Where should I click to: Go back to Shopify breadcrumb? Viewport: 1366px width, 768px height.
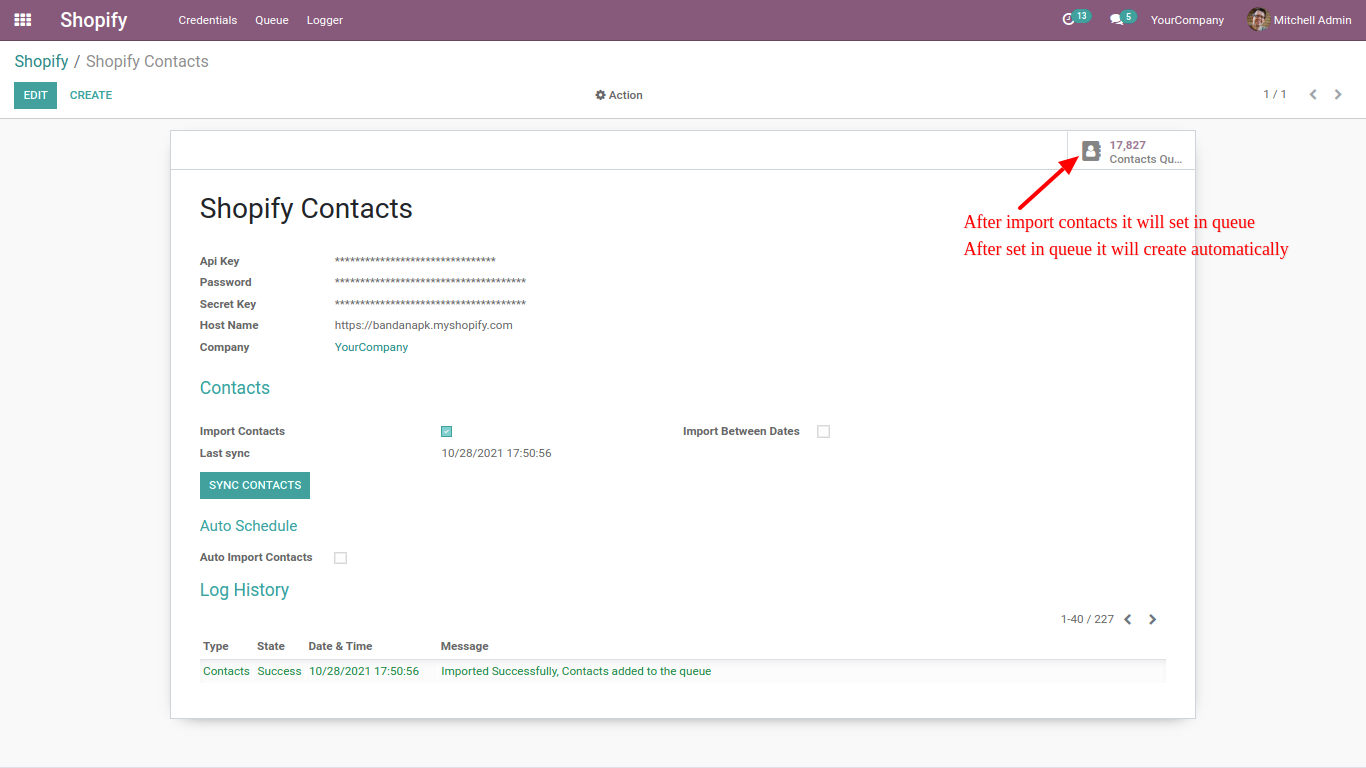click(x=41, y=61)
